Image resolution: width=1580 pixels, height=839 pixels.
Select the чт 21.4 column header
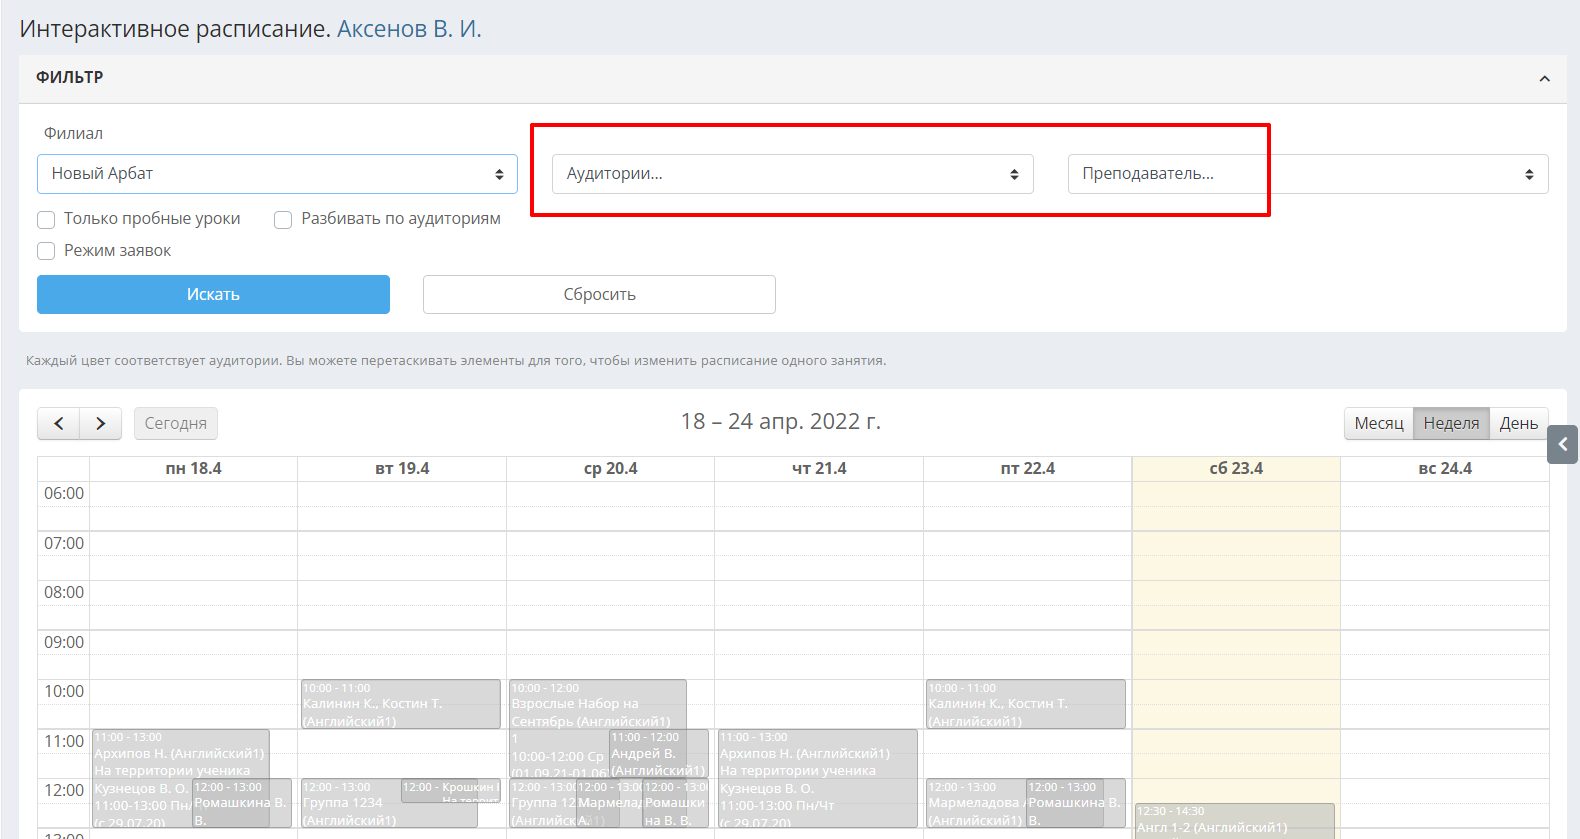(x=819, y=468)
